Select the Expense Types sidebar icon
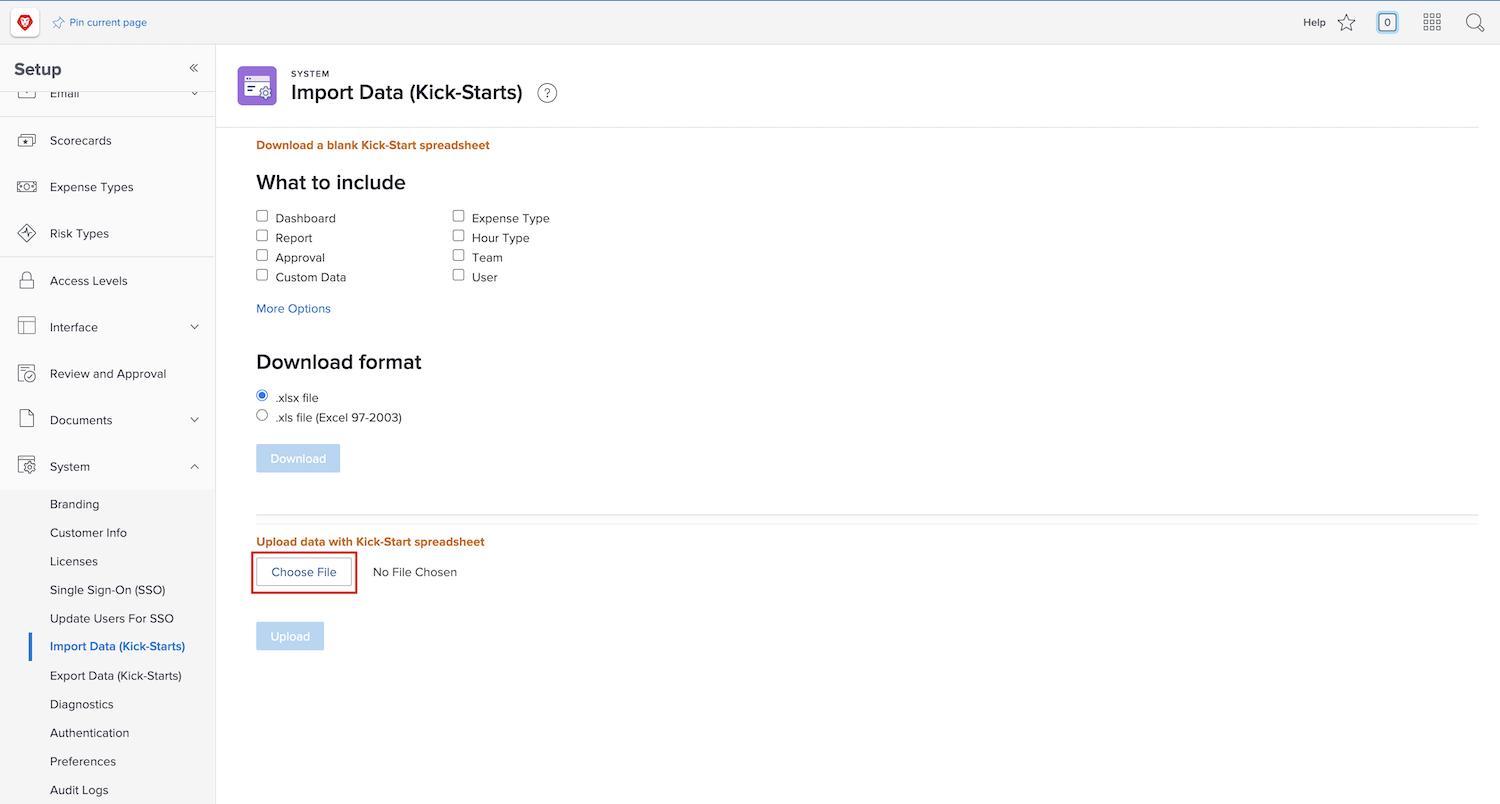This screenshot has height=804, width=1500. [x=26, y=187]
